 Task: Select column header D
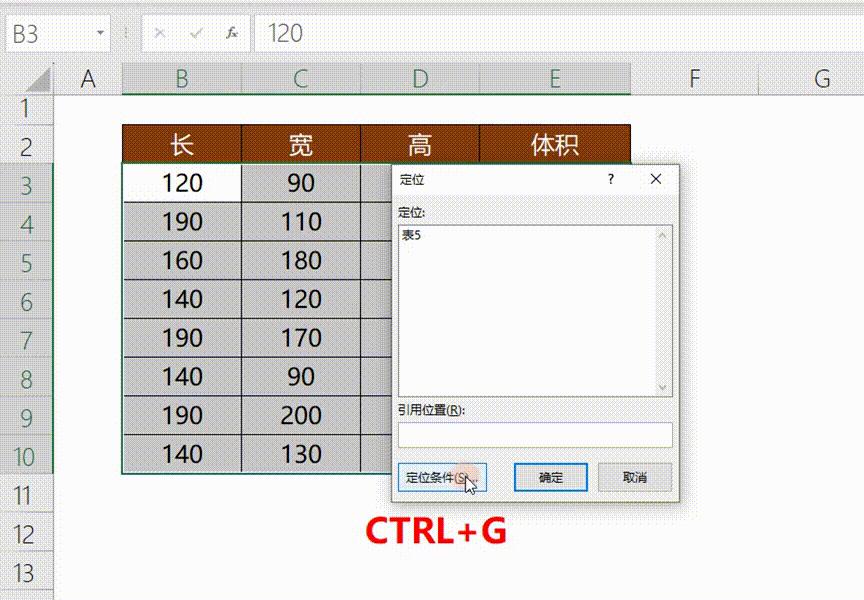coord(419,78)
